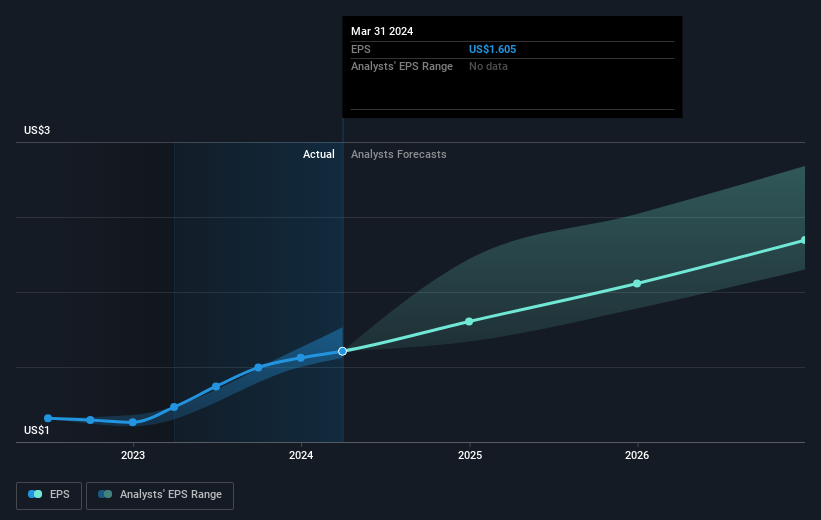This screenshot has height=520, width=821.
Task: Click the 2024 x-axis label
Action: coord(301,456)
